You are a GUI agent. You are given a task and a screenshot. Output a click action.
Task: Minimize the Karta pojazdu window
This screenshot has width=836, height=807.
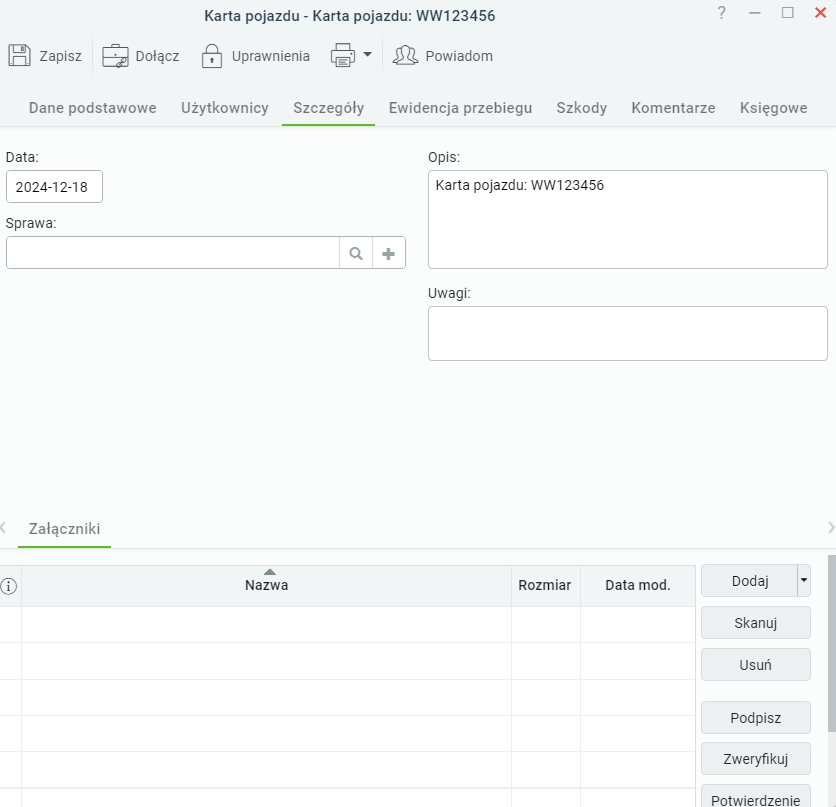pyautogui.click(x=754, y=13)
